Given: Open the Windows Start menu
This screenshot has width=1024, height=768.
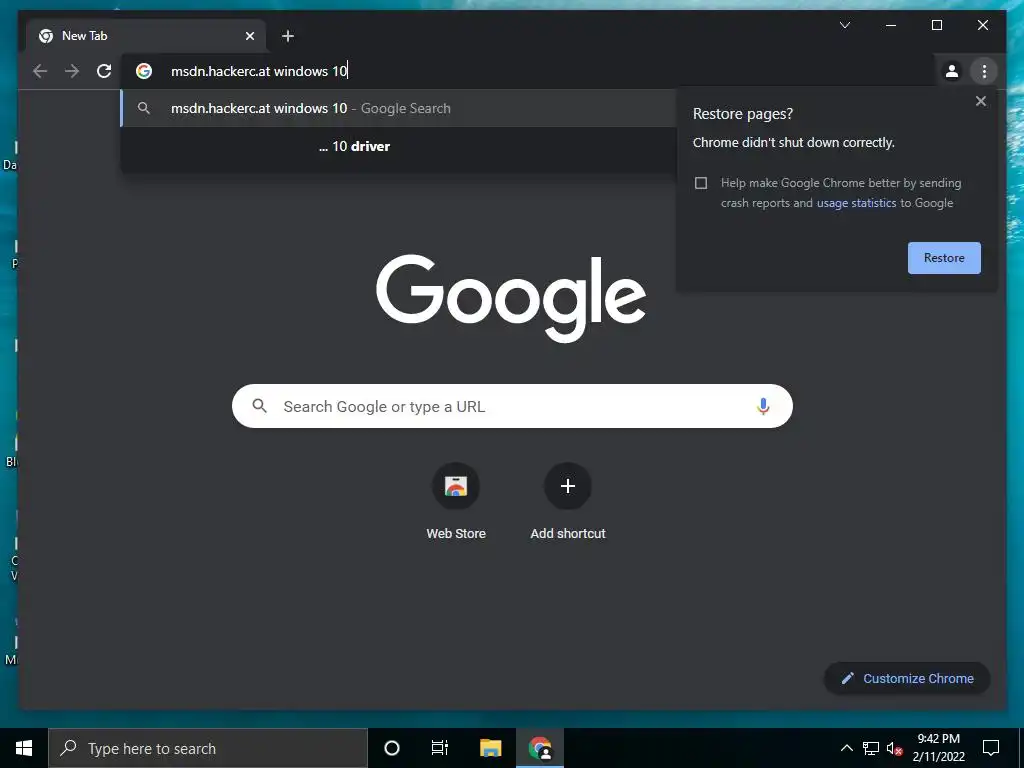Looking at the screenshot, I should pos(24,748).
